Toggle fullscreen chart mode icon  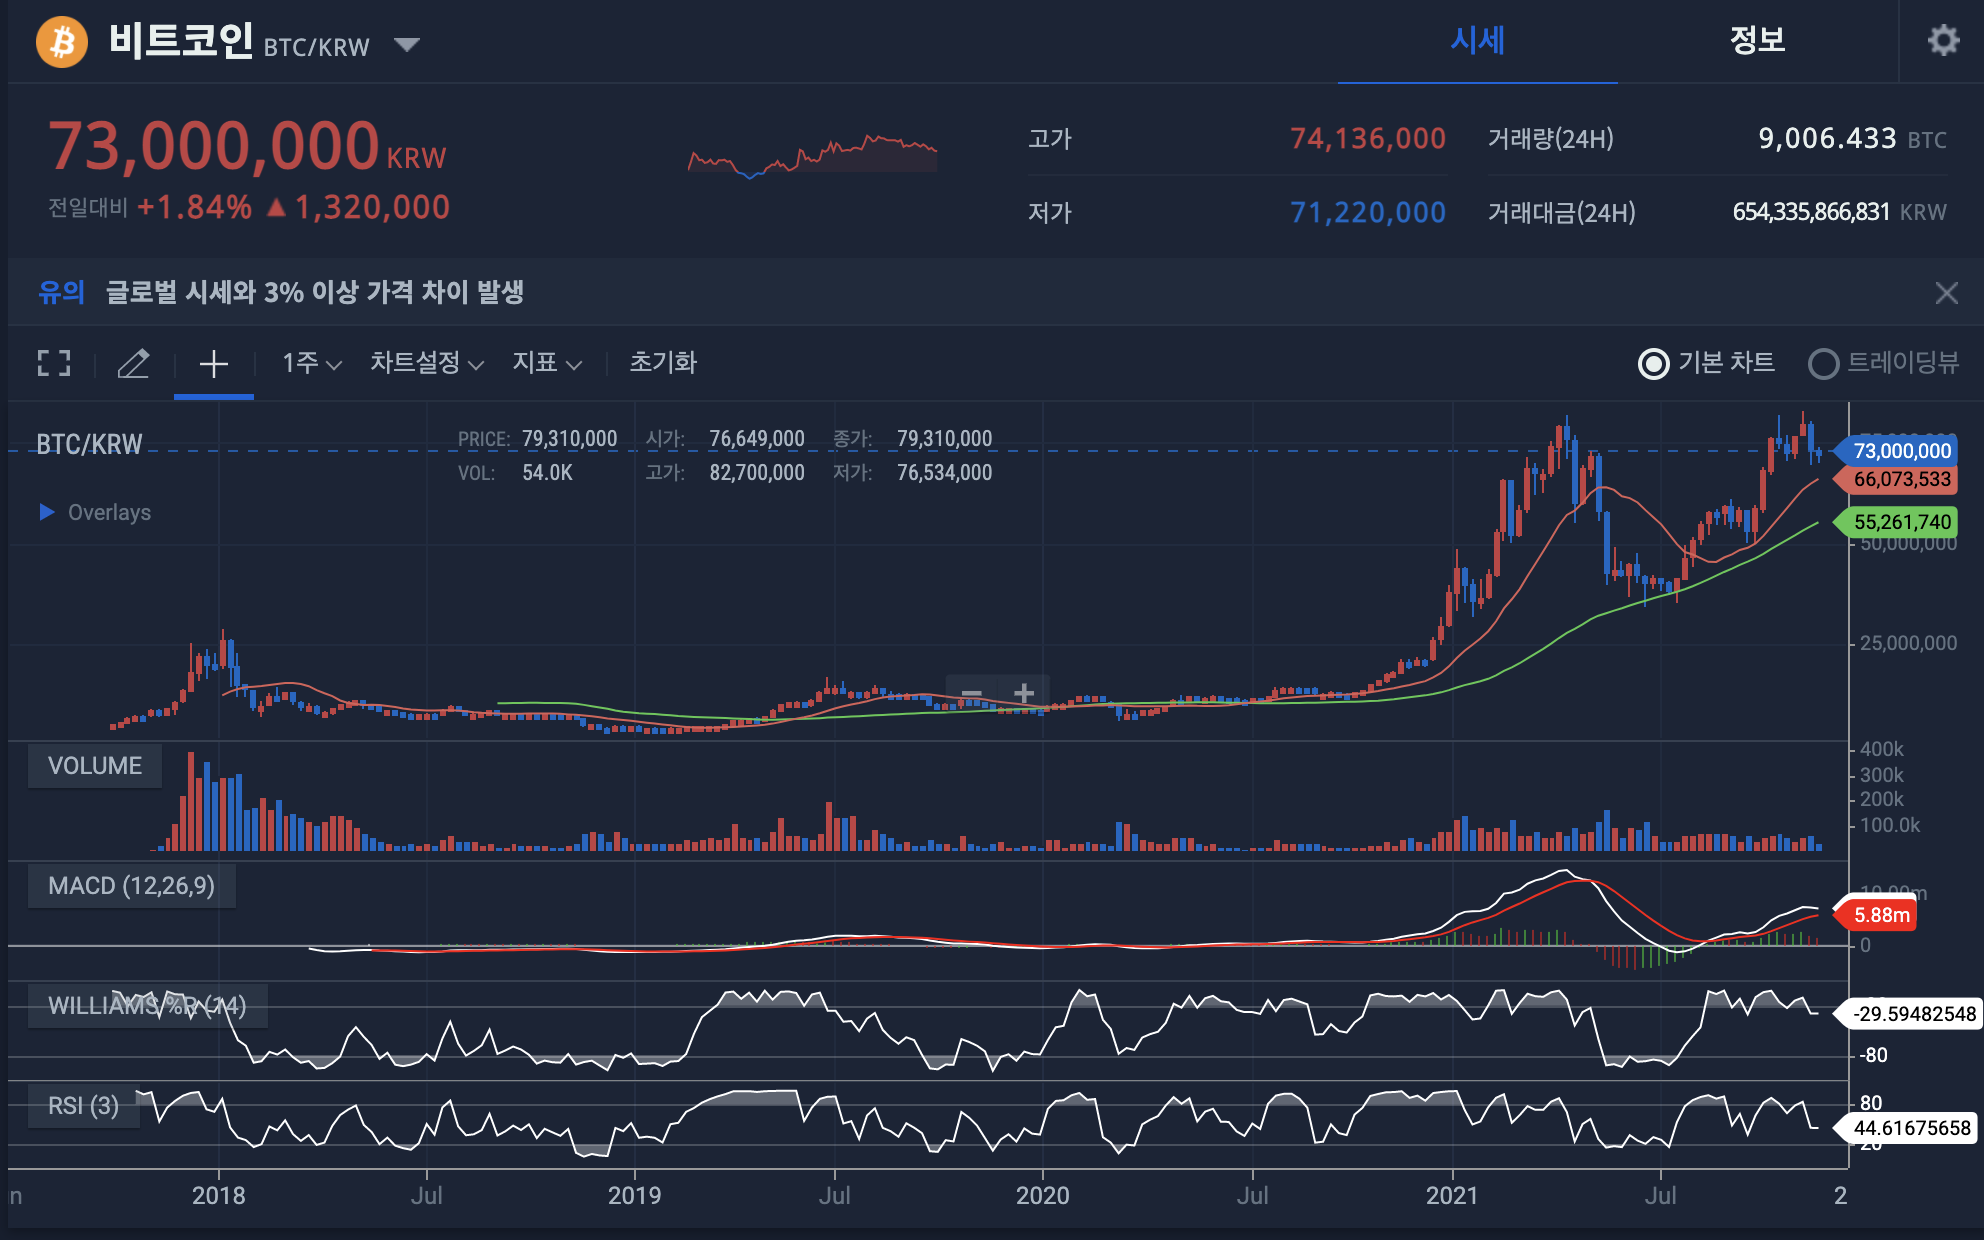tap(54, 363)
